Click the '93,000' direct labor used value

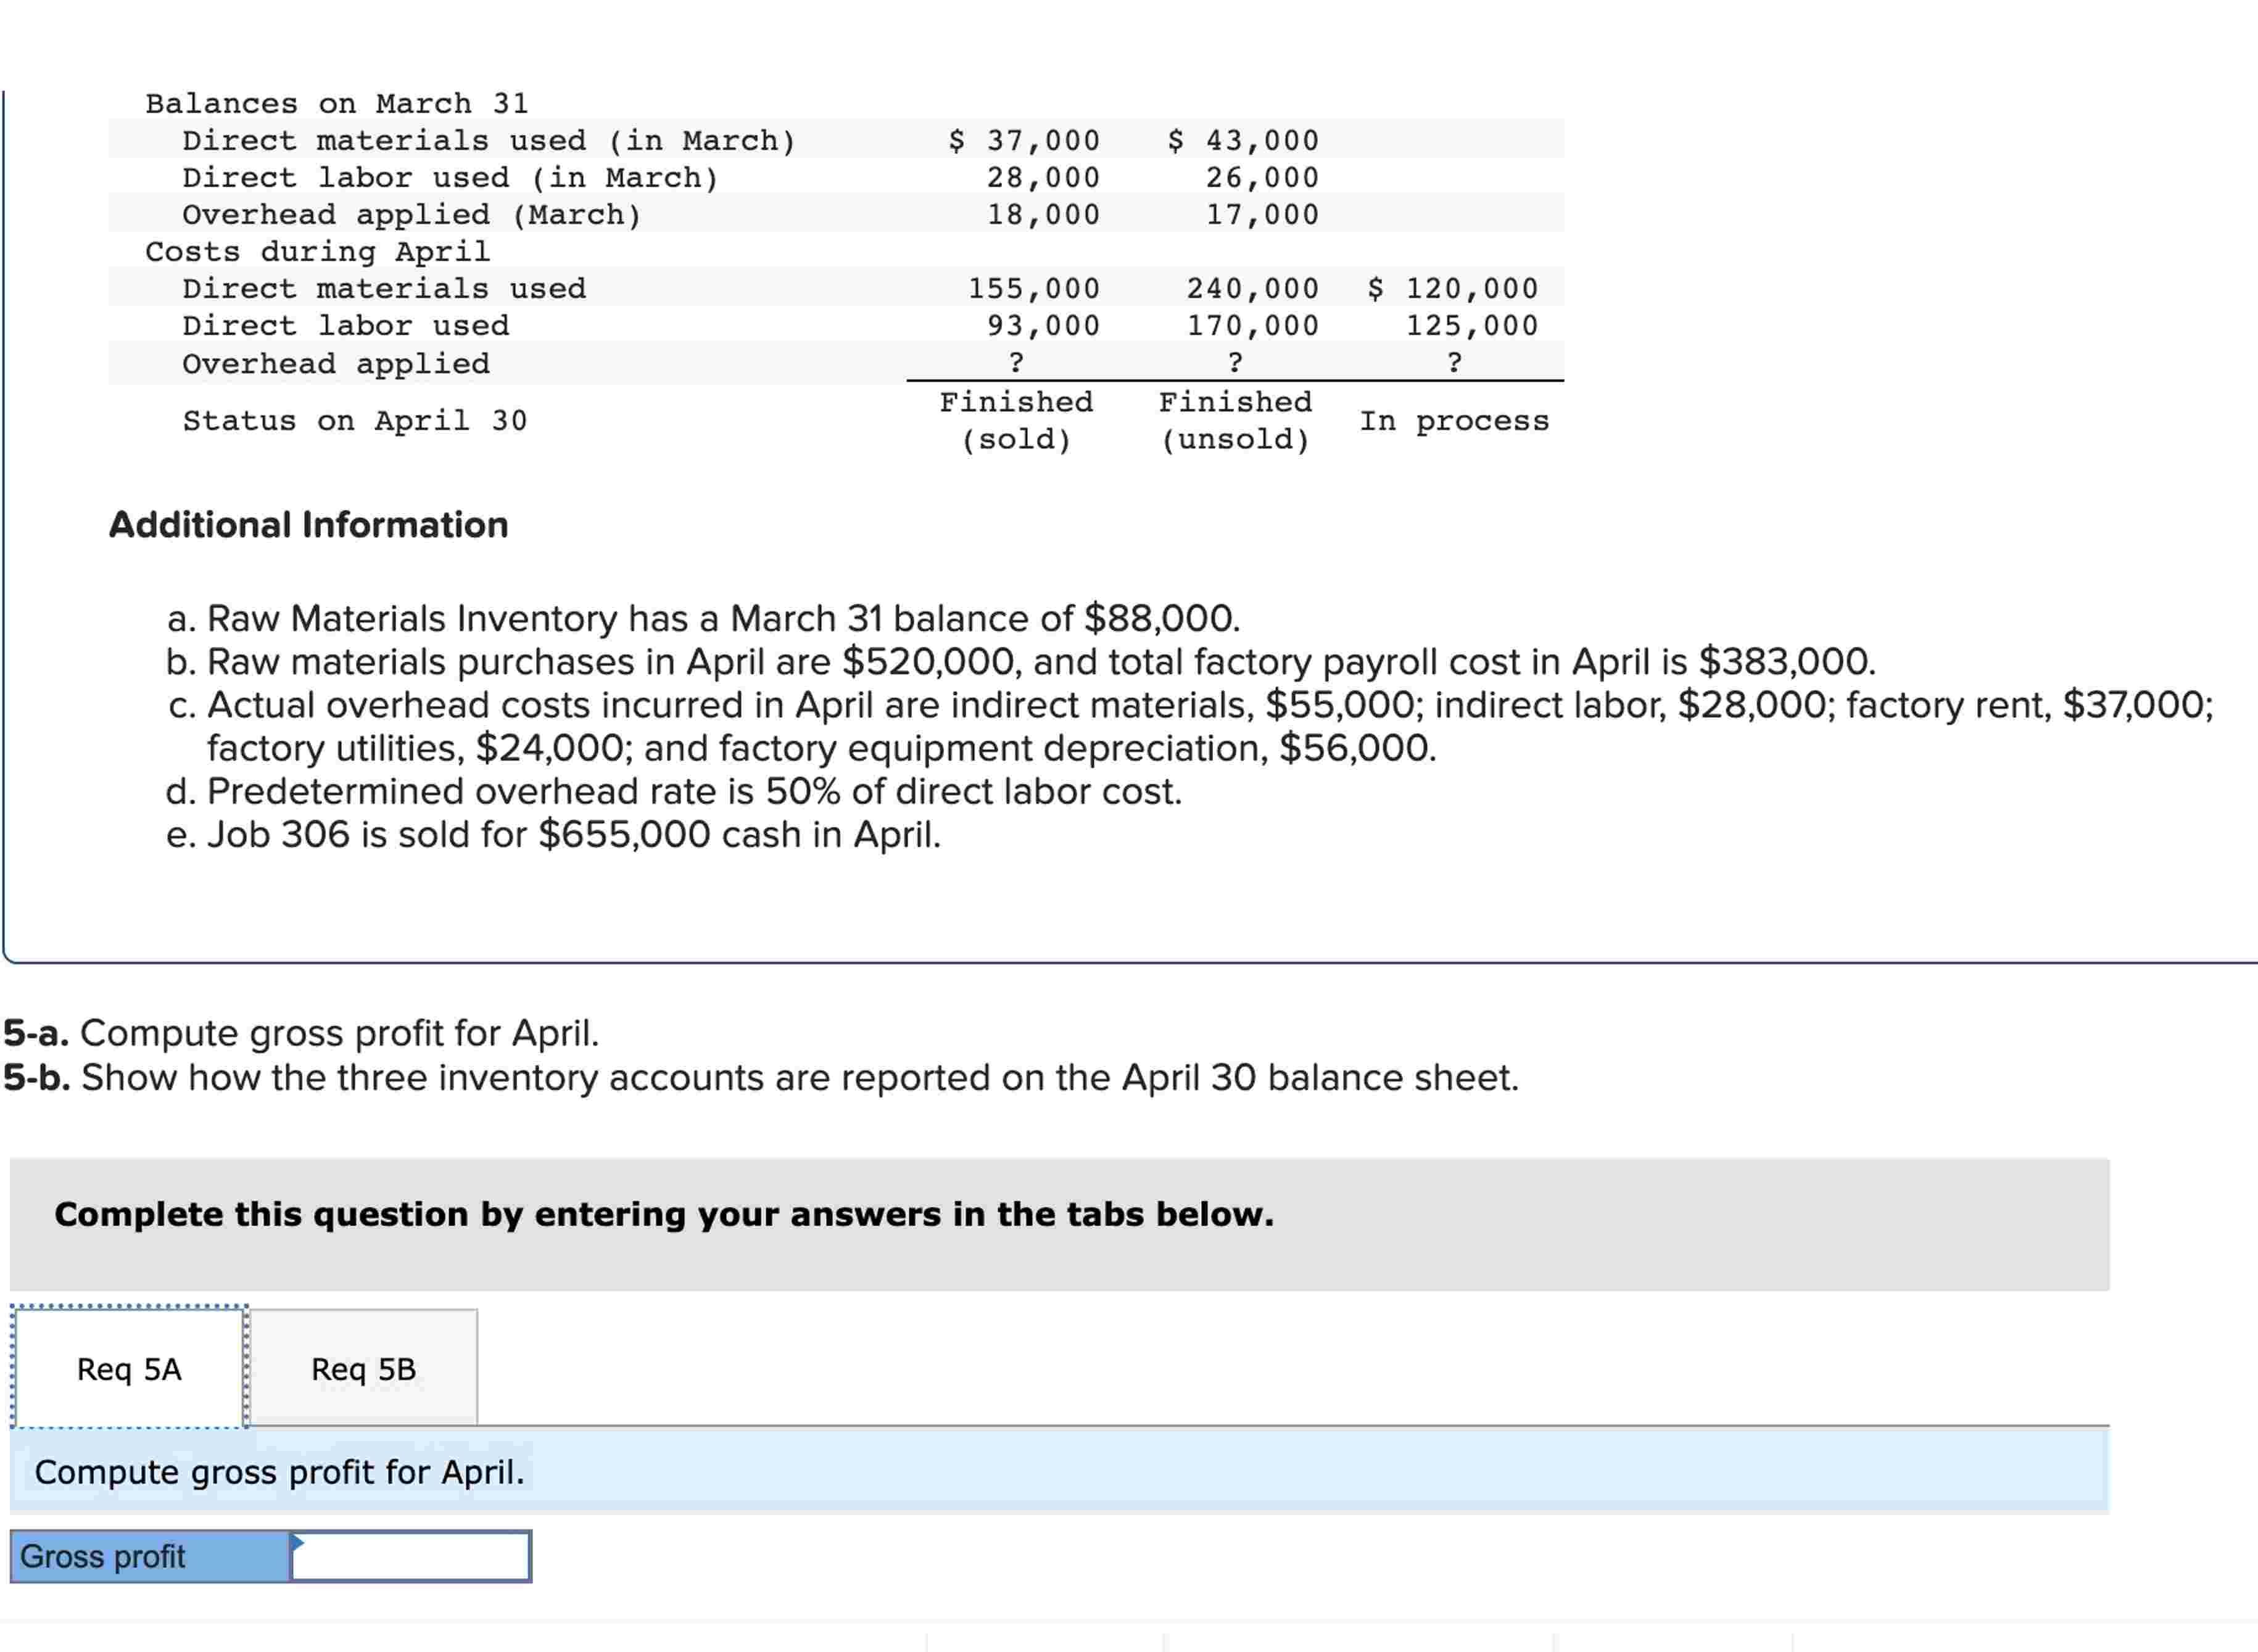[1043, 325]
